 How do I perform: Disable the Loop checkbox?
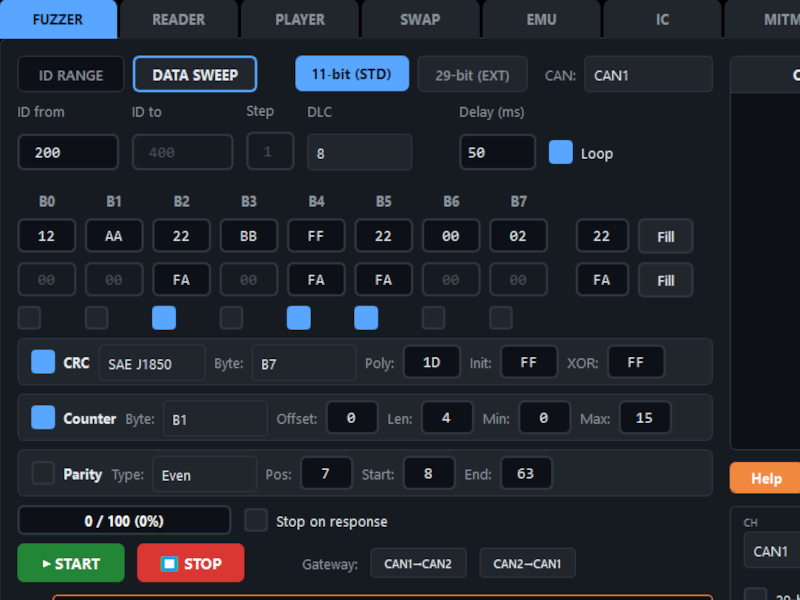coord(561,152)
